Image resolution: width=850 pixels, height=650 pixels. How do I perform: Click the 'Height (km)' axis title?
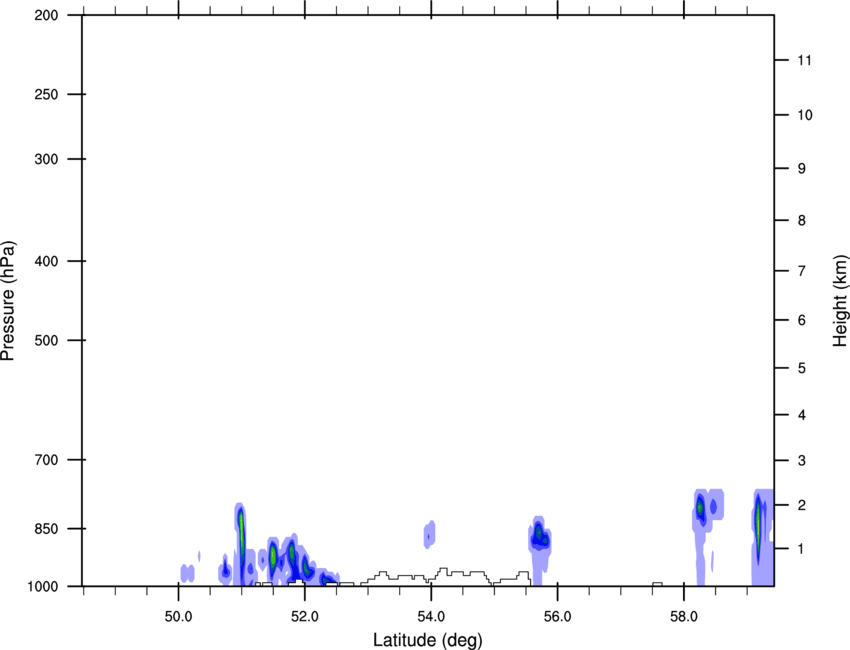[x=840, y=300]
